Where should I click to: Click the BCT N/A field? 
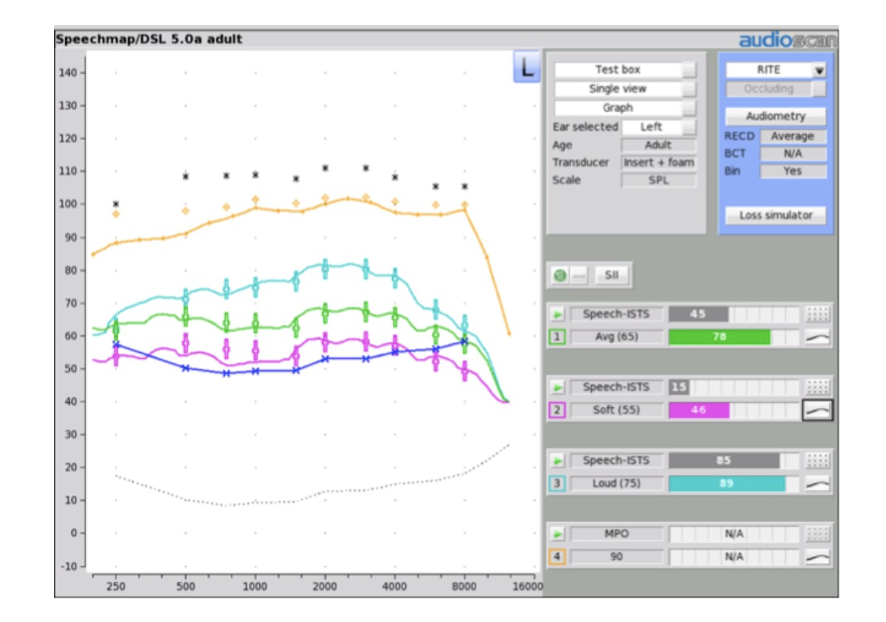click(793, 154)
